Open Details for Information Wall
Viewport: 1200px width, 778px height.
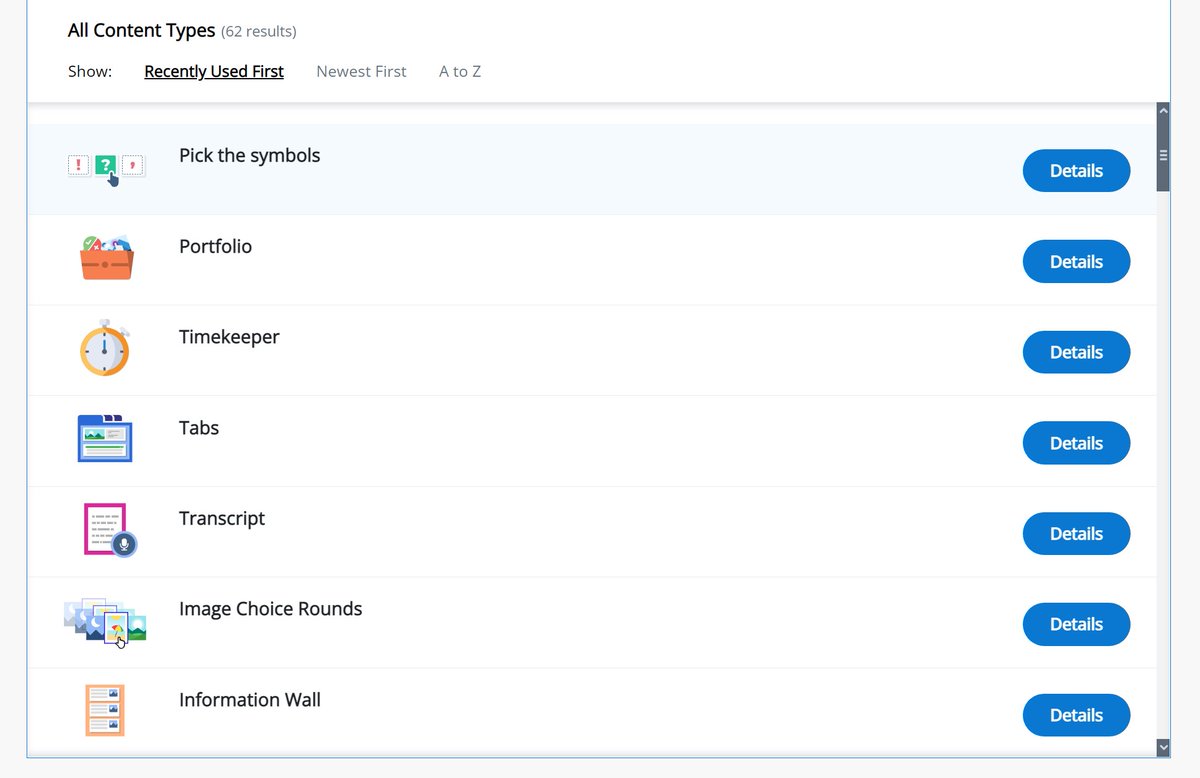point(1076,715)
